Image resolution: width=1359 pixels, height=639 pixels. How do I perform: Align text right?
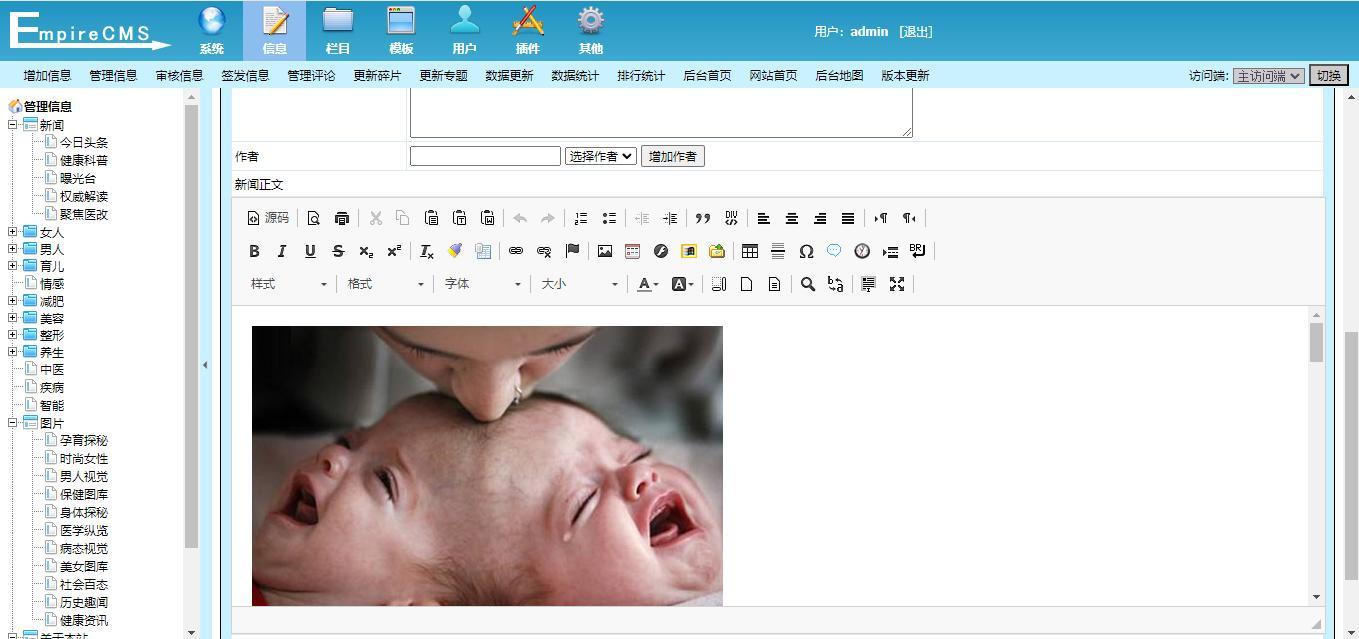coord(819,218)
